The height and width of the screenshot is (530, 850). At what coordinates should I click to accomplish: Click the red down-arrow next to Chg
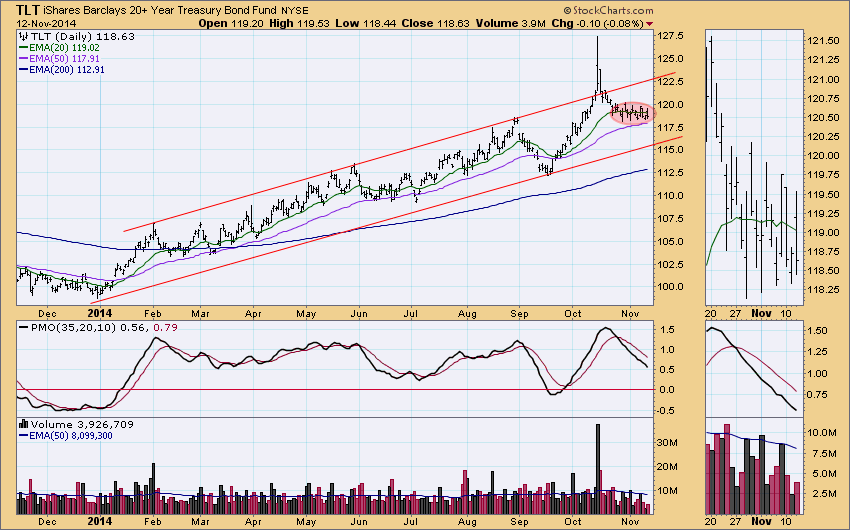[x=677, y=22]
